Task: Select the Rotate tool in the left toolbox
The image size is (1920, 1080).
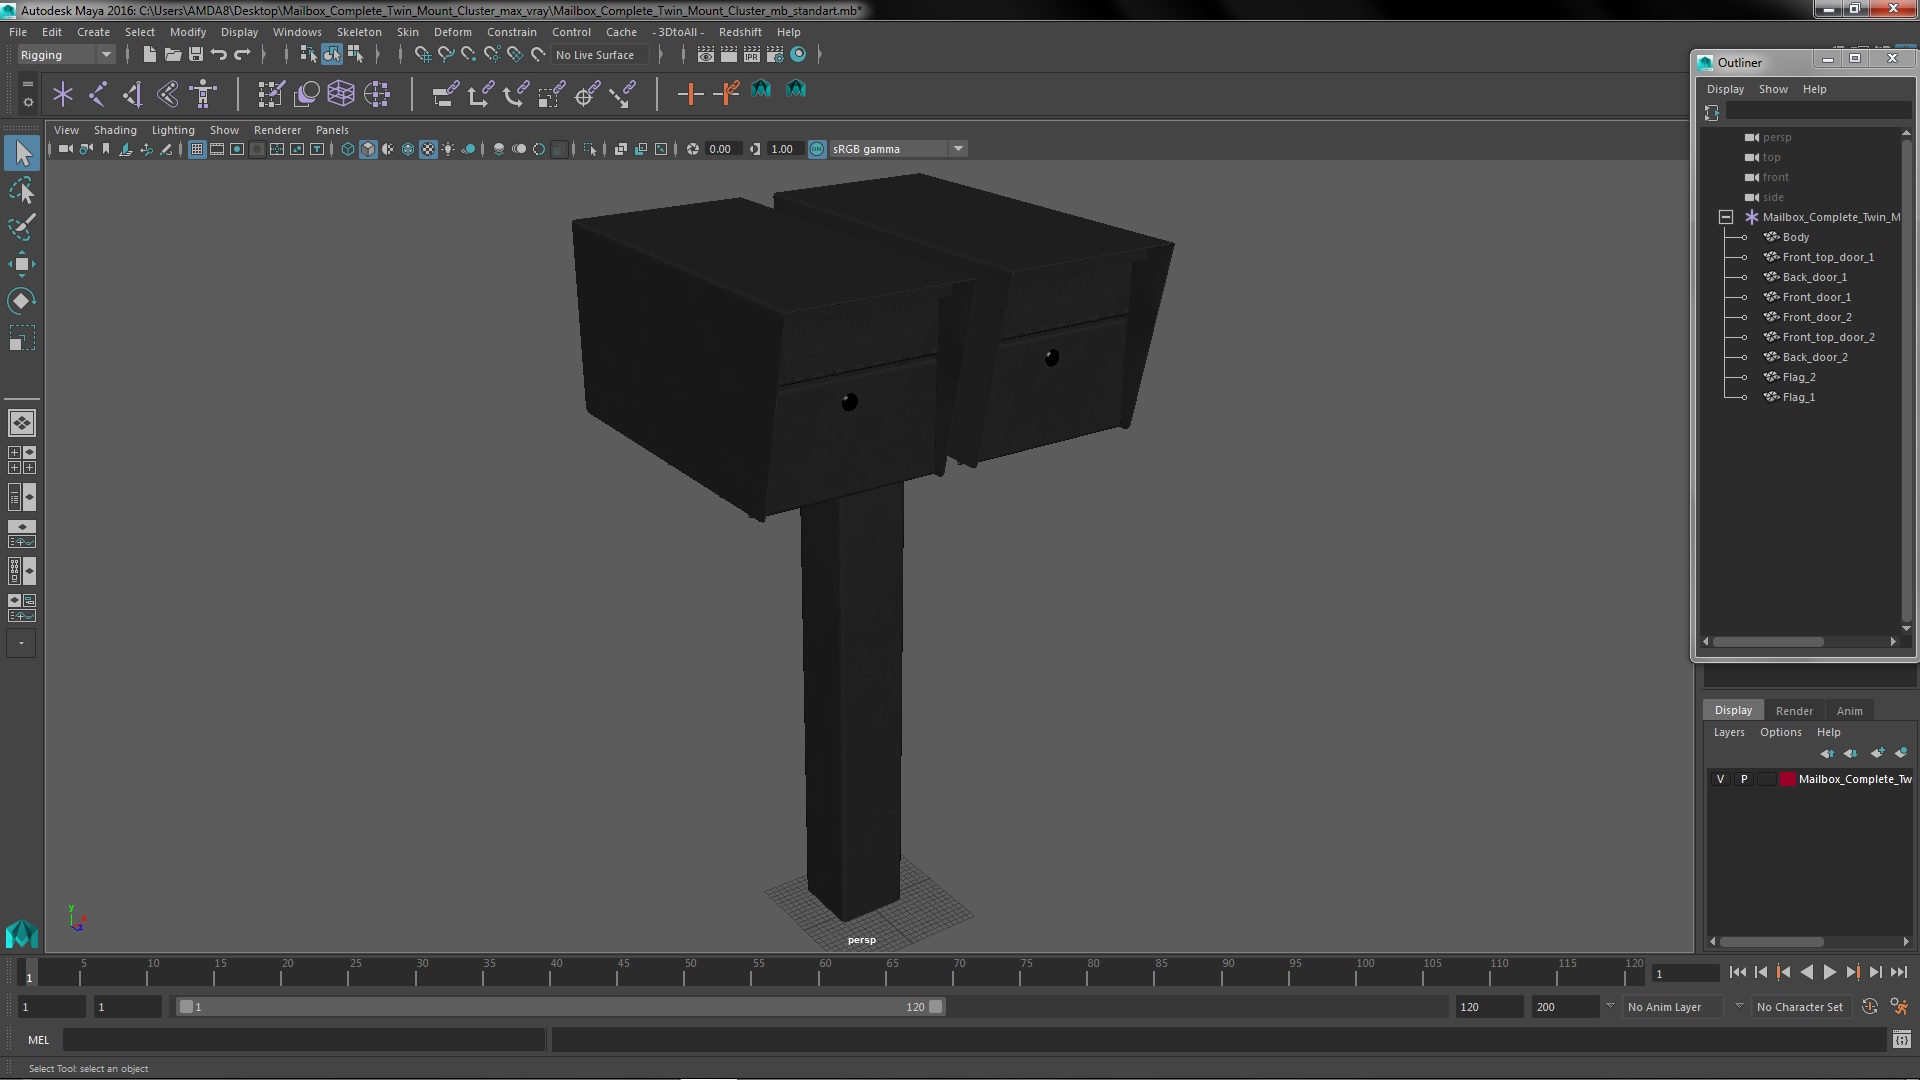Action: tap(21, 301)
